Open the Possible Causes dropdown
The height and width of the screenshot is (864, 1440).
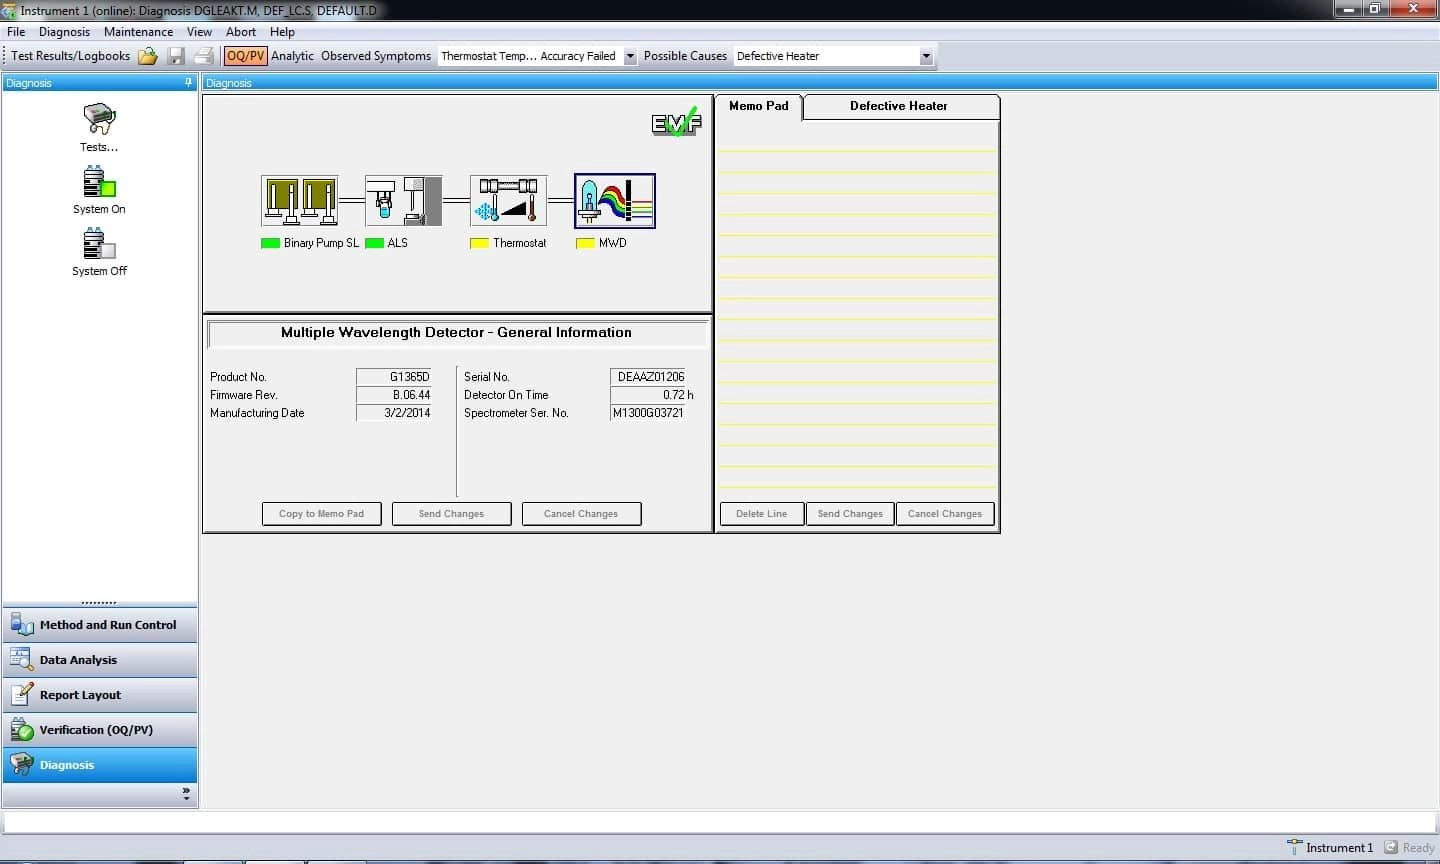[x=926, y=56]
